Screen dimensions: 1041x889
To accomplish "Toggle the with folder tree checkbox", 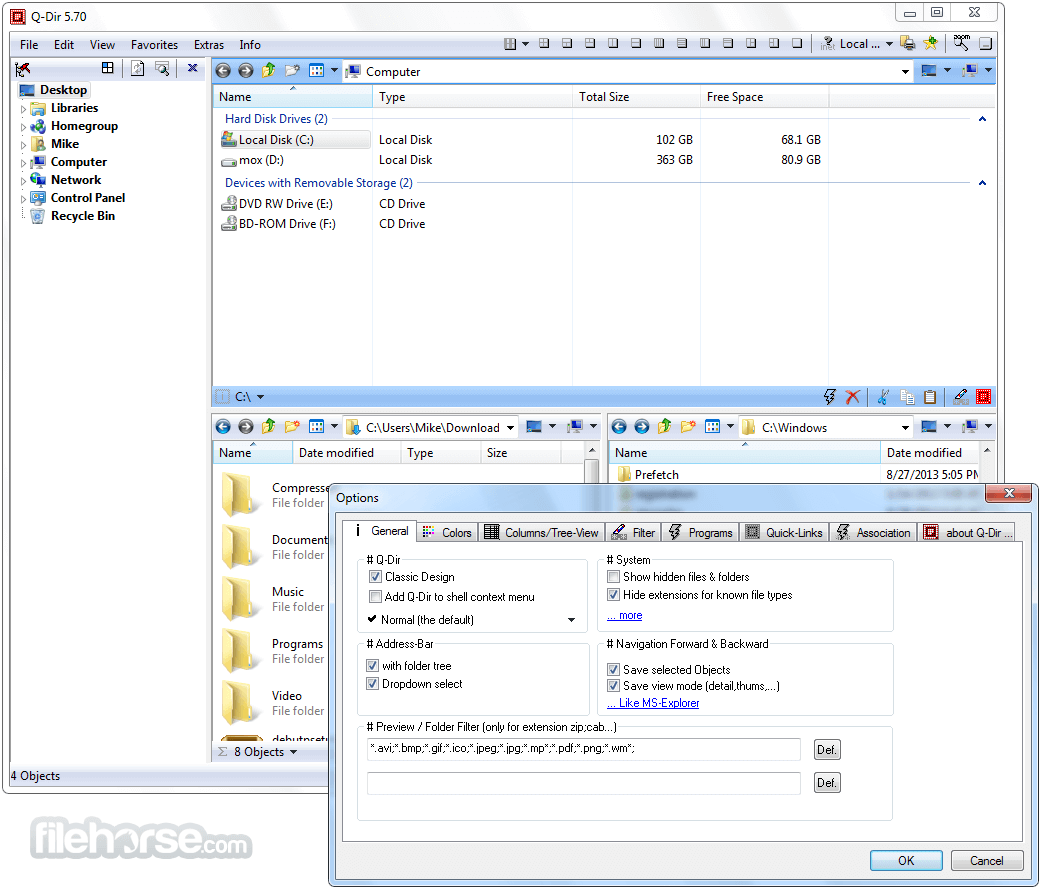I will click(372, 665).
